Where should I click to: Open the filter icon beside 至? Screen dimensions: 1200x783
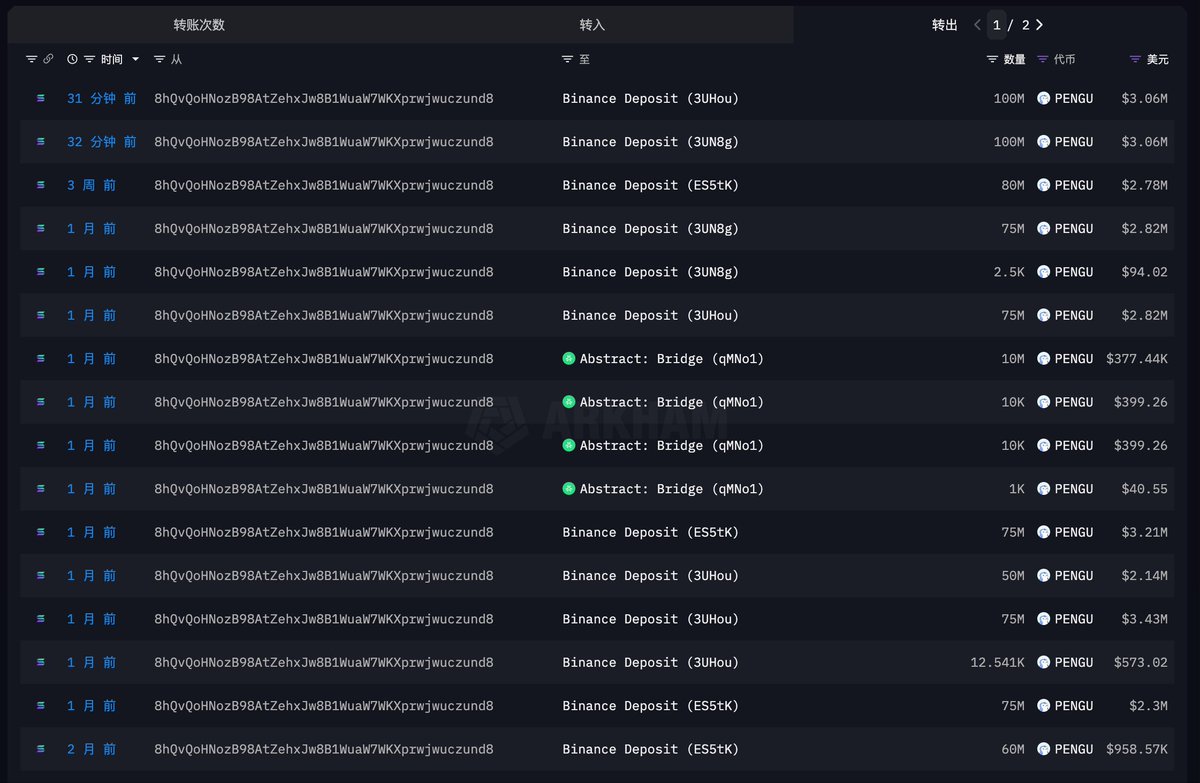(x=568, y=59)
